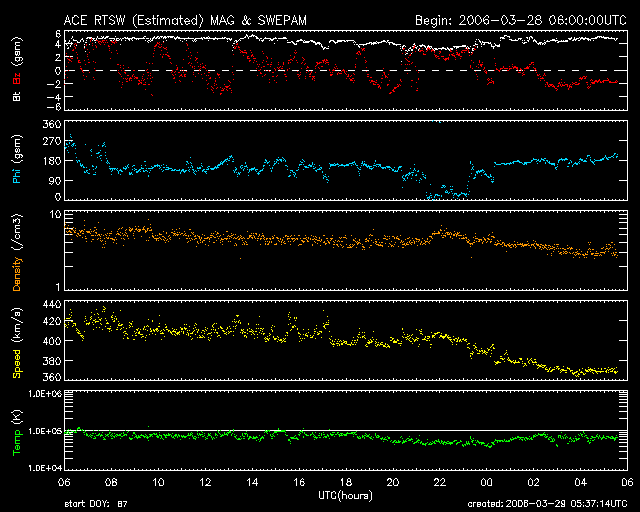Viewport: 640px width, 512px height.
Task: Click the "270" tick label on the Phi axis
Action: pyautogui.click(x=52, y=142)
